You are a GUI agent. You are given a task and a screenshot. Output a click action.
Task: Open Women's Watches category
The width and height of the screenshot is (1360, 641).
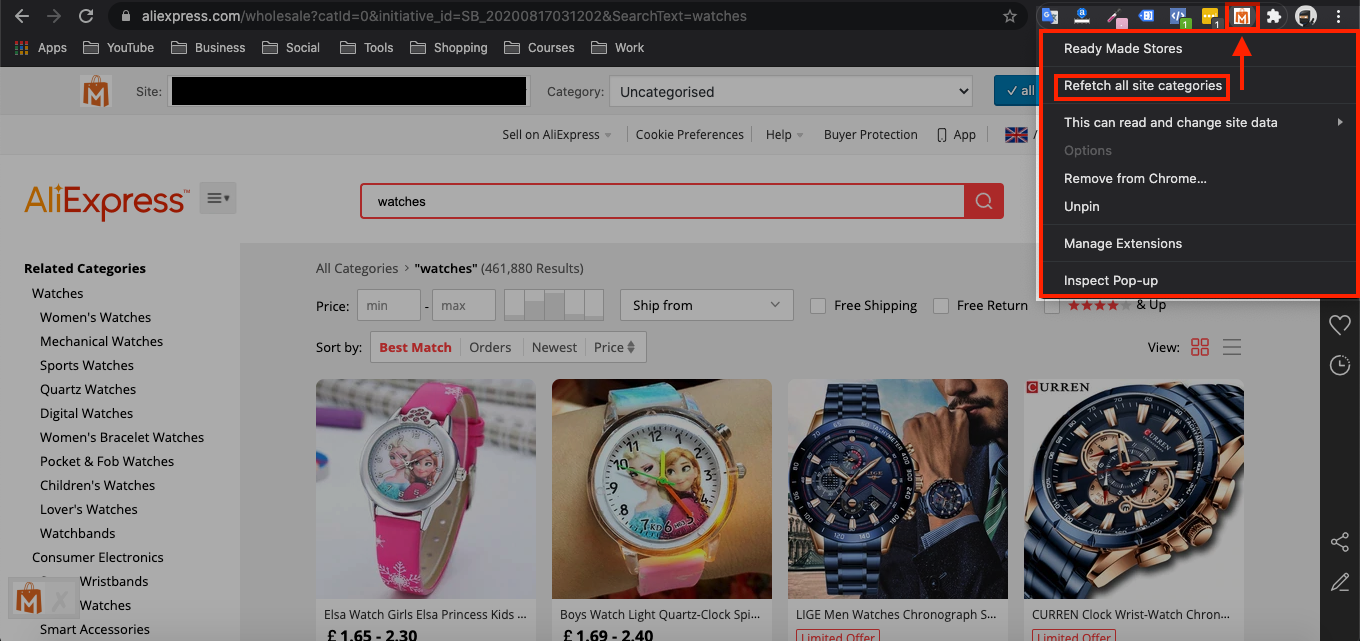(x=95, y=317)
